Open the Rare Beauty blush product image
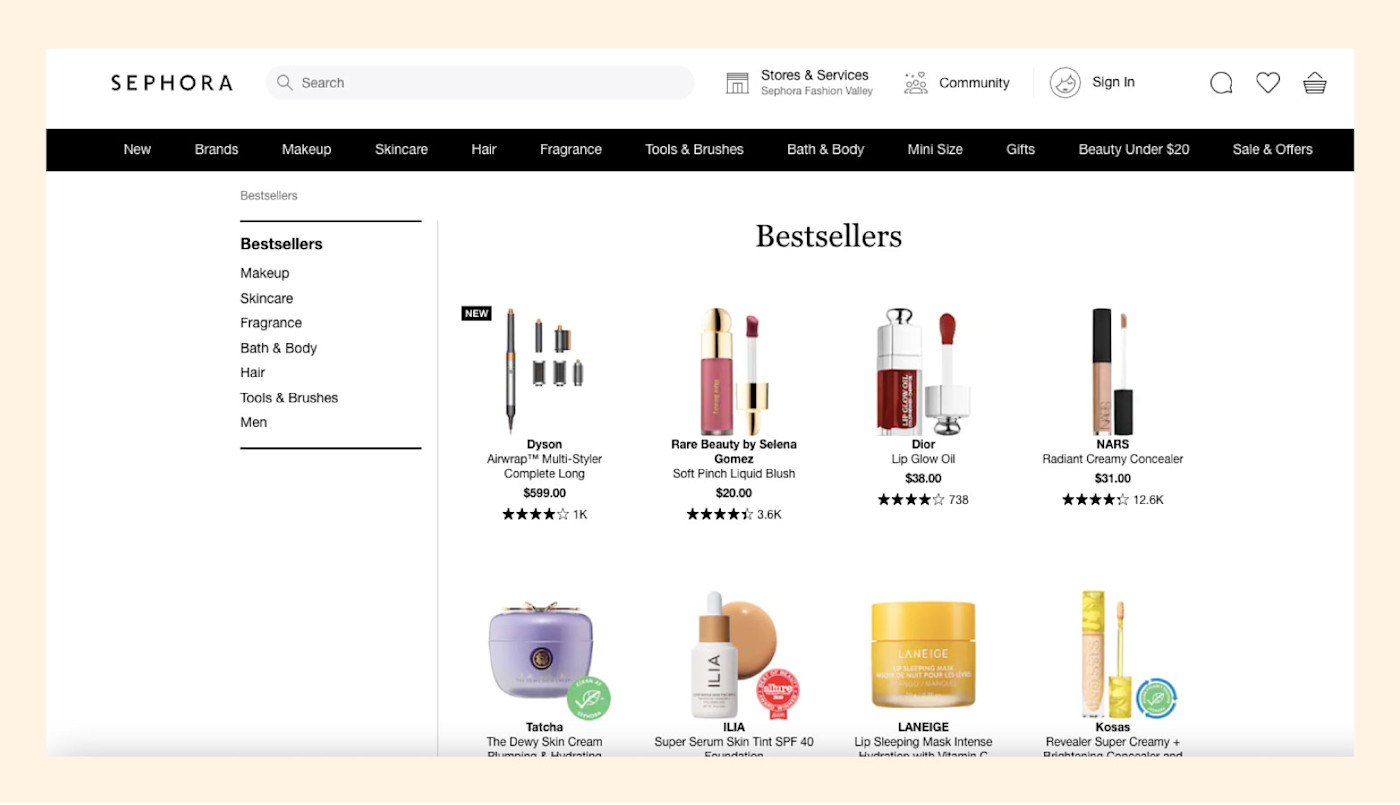Viewport: 1400px width, 805px height. tap(733, 369)
